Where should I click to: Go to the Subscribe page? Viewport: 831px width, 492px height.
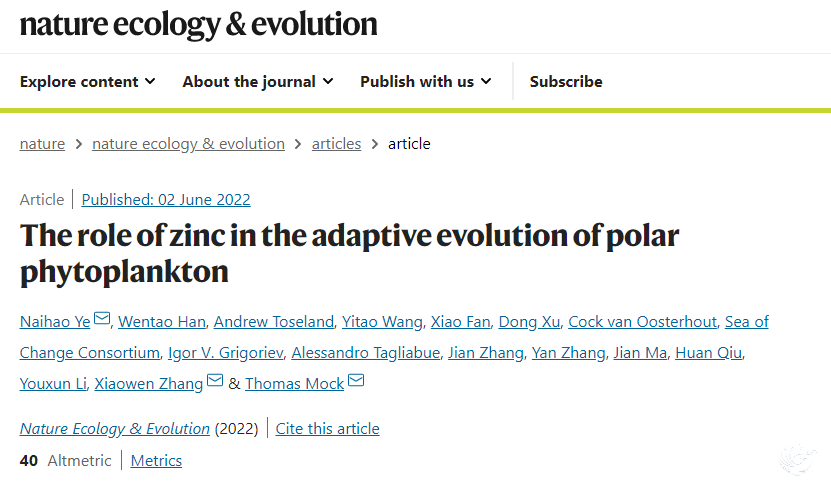pyautogui.click(x=566, y=82)
